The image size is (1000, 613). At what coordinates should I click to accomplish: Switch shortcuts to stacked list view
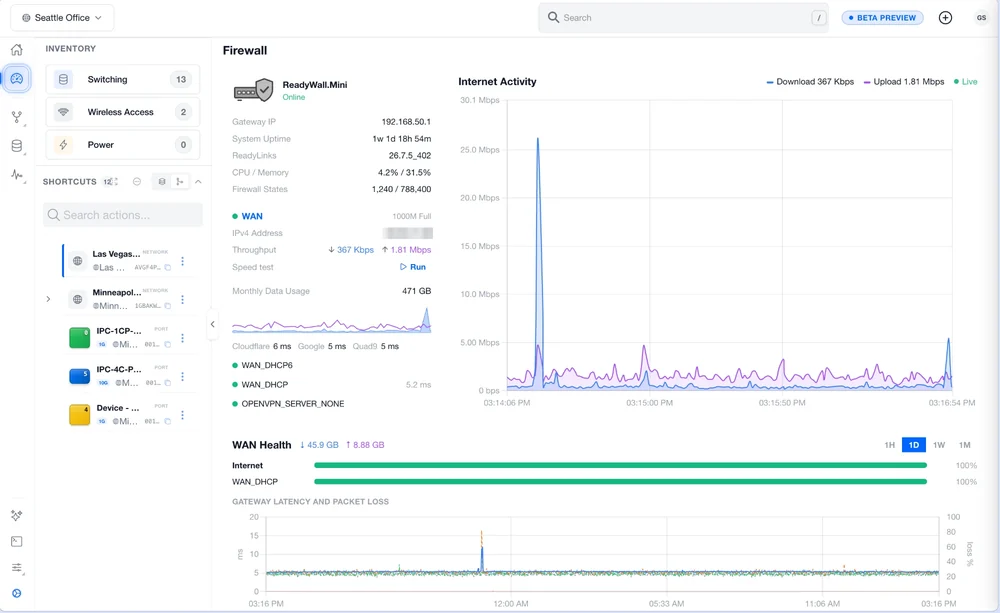[x=162, y=182]
